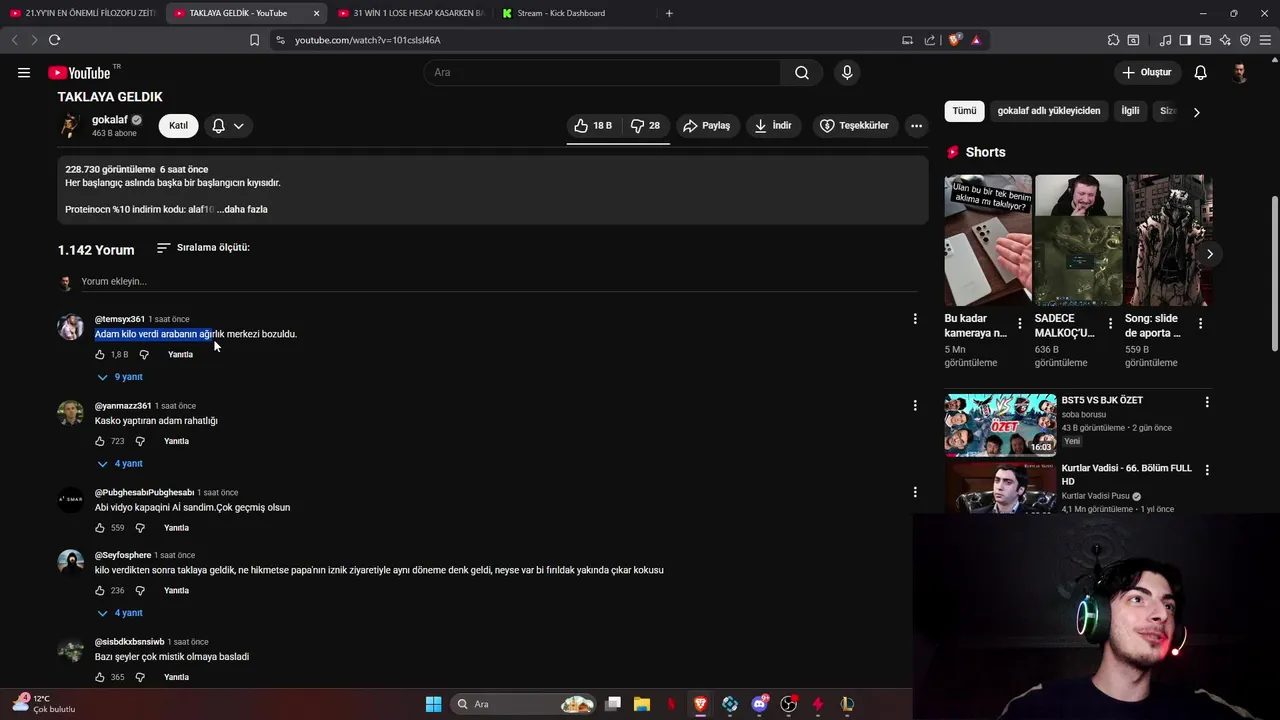The image size is (1280, 720).
Task: Expand 4 yanıt under Seyfosphere's comment
Action: 120,613
